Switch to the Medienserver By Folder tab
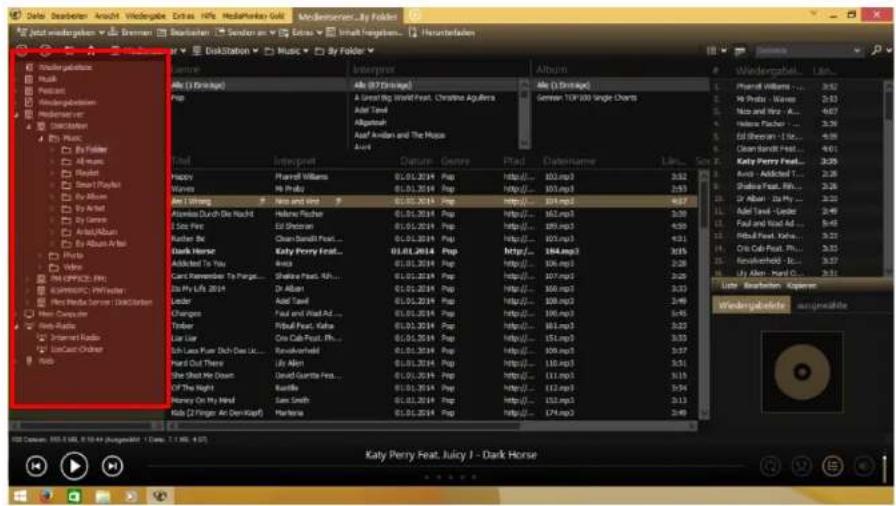Viewport: 896px width, 506px height. click(x=347, y=17)
